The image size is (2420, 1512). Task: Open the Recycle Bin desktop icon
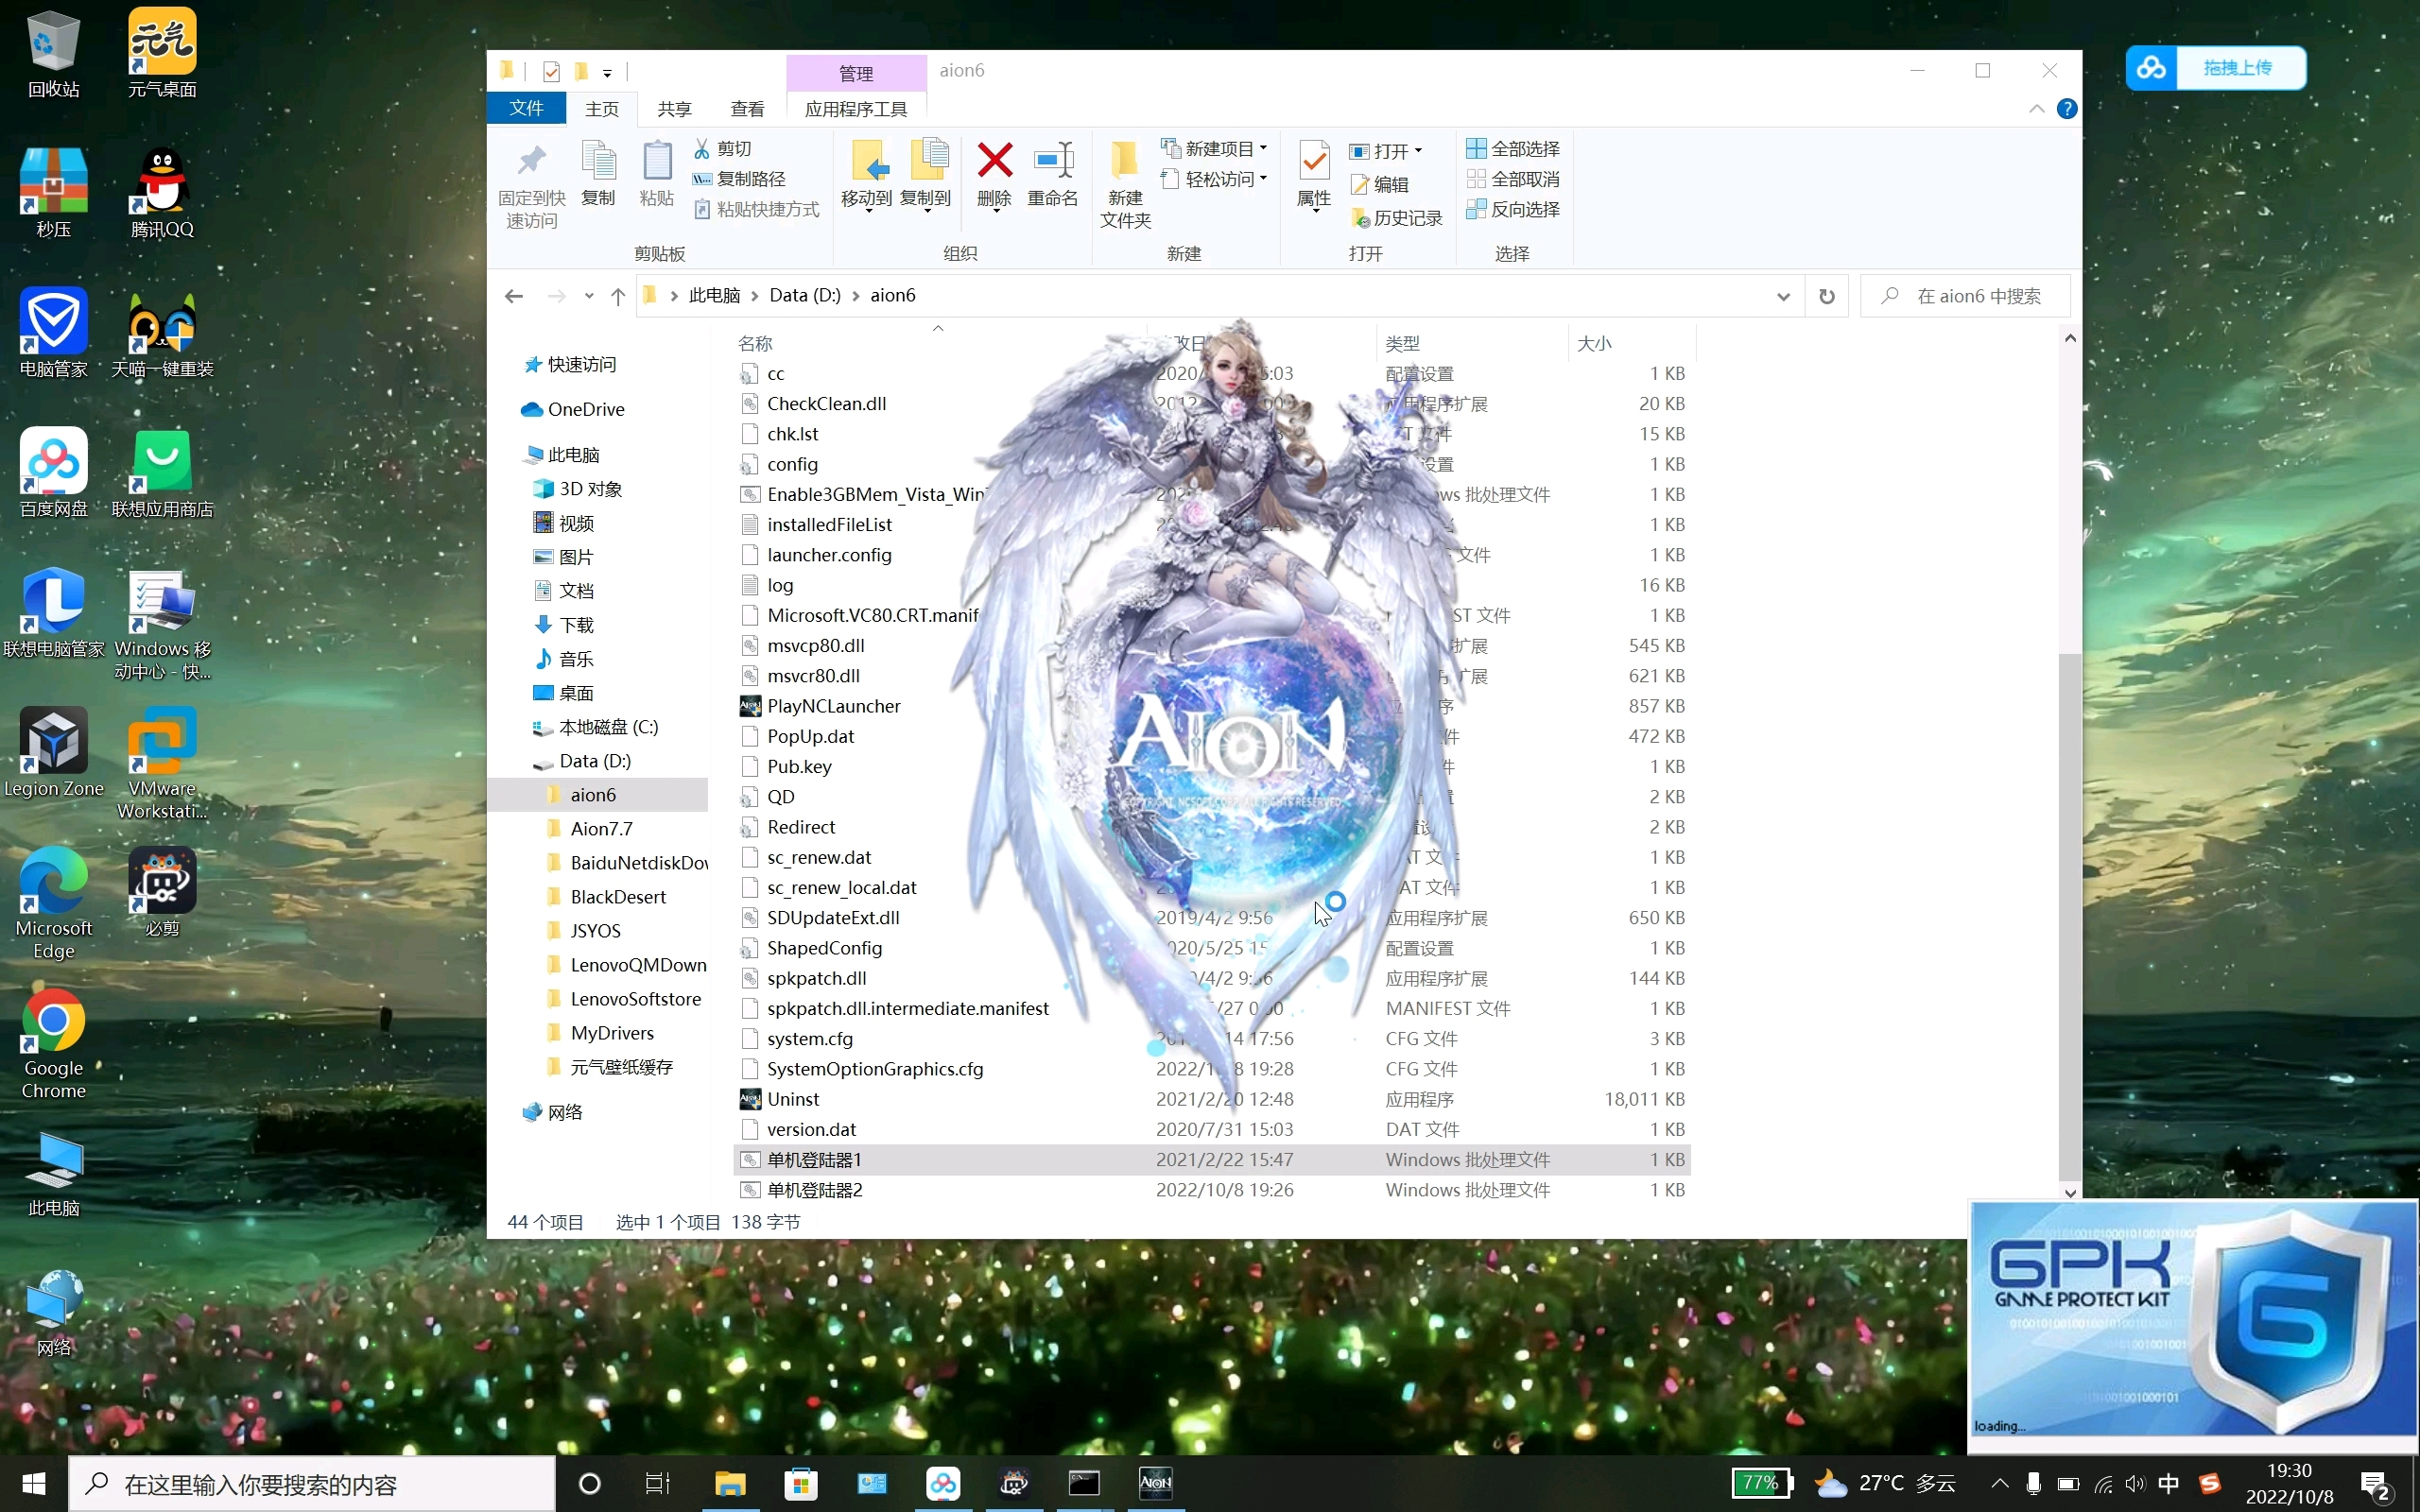click(x=53, y=55)
